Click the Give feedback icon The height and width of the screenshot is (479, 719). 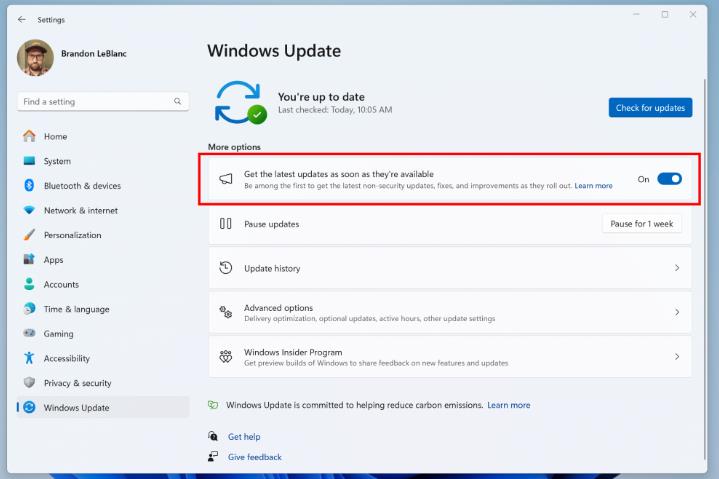(213, 456)
